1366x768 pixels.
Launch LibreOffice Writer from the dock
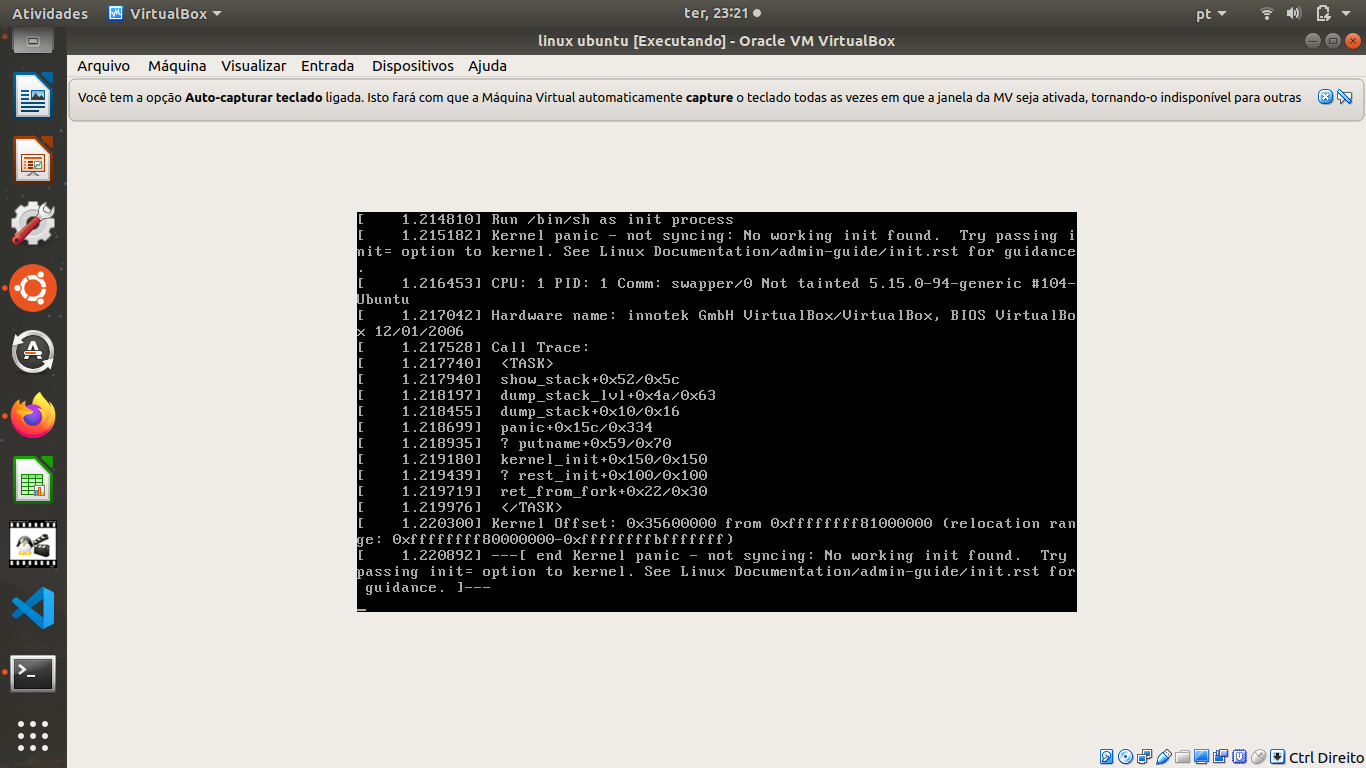(33, 96)
